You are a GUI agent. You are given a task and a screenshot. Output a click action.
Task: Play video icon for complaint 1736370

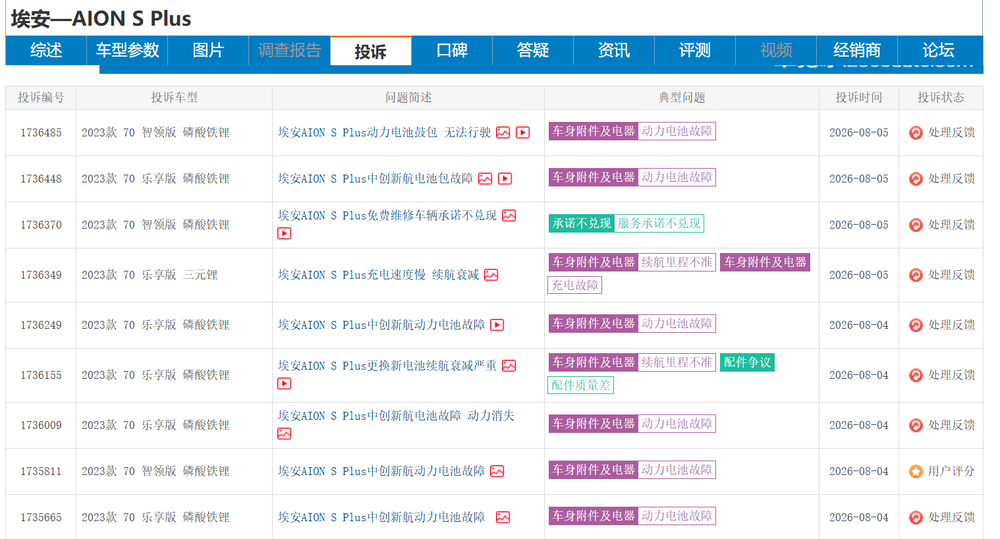pos(284,233)
